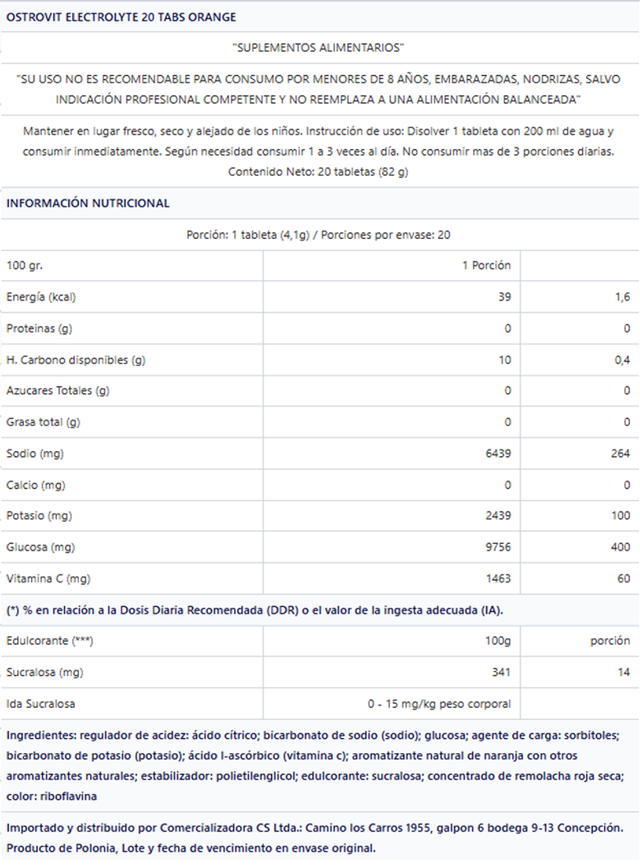Click the 'Mantener en lugar fresco' instruction line
Image resolution: width=640 pixels, height=865 pixels.
pyautogui.click(x=318, y=131)
